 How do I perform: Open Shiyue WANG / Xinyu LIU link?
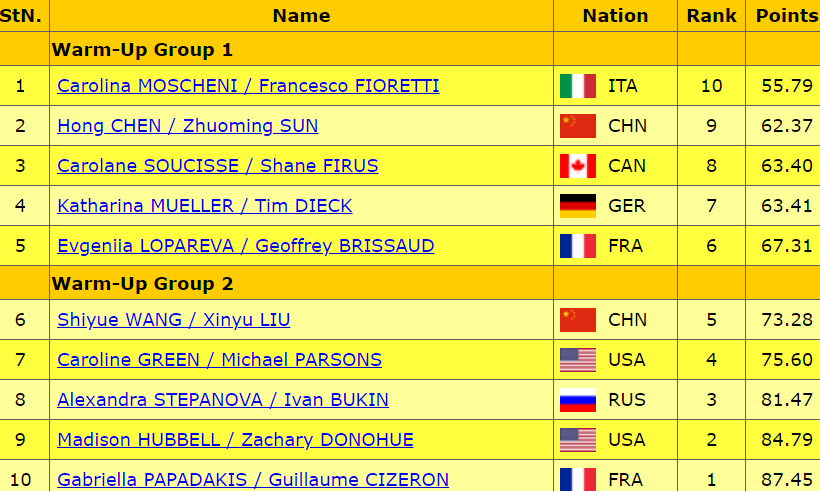coord(174,320)
